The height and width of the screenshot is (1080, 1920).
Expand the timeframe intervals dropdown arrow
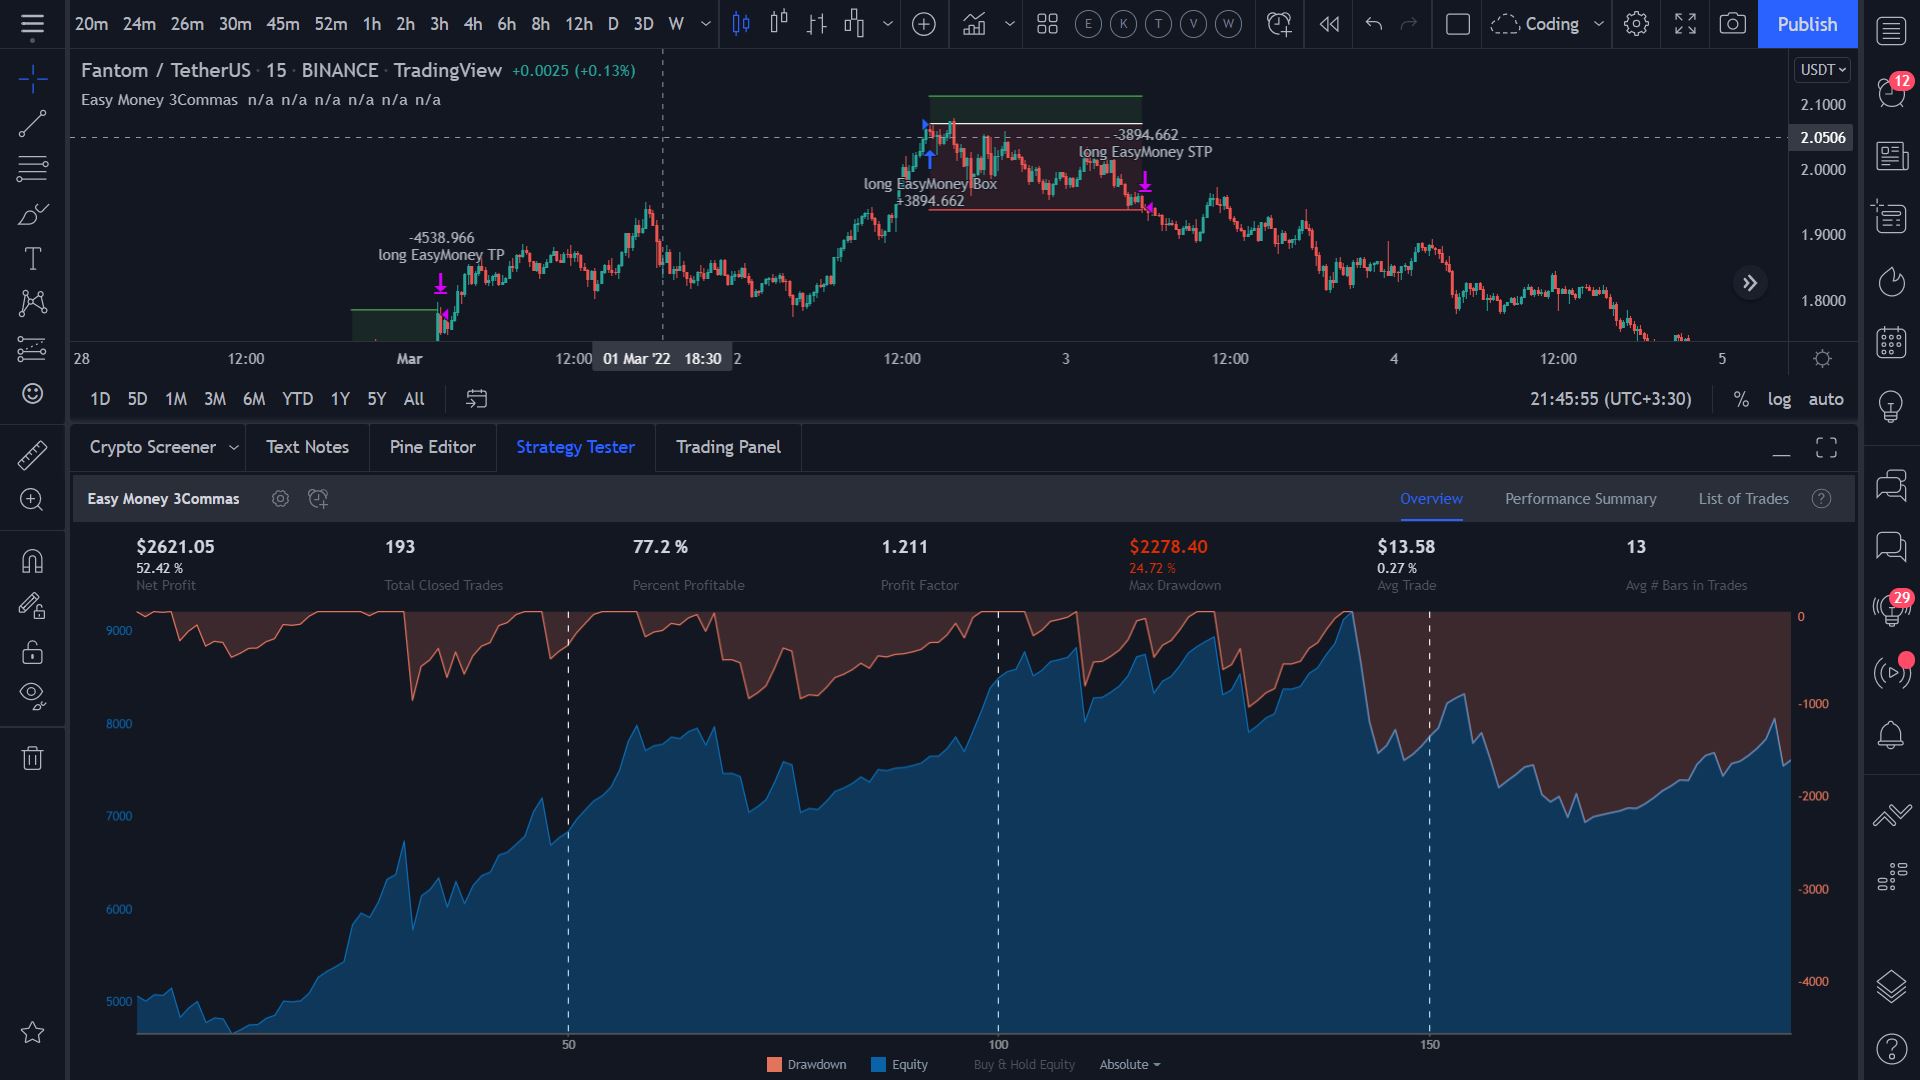click(706, 24)
